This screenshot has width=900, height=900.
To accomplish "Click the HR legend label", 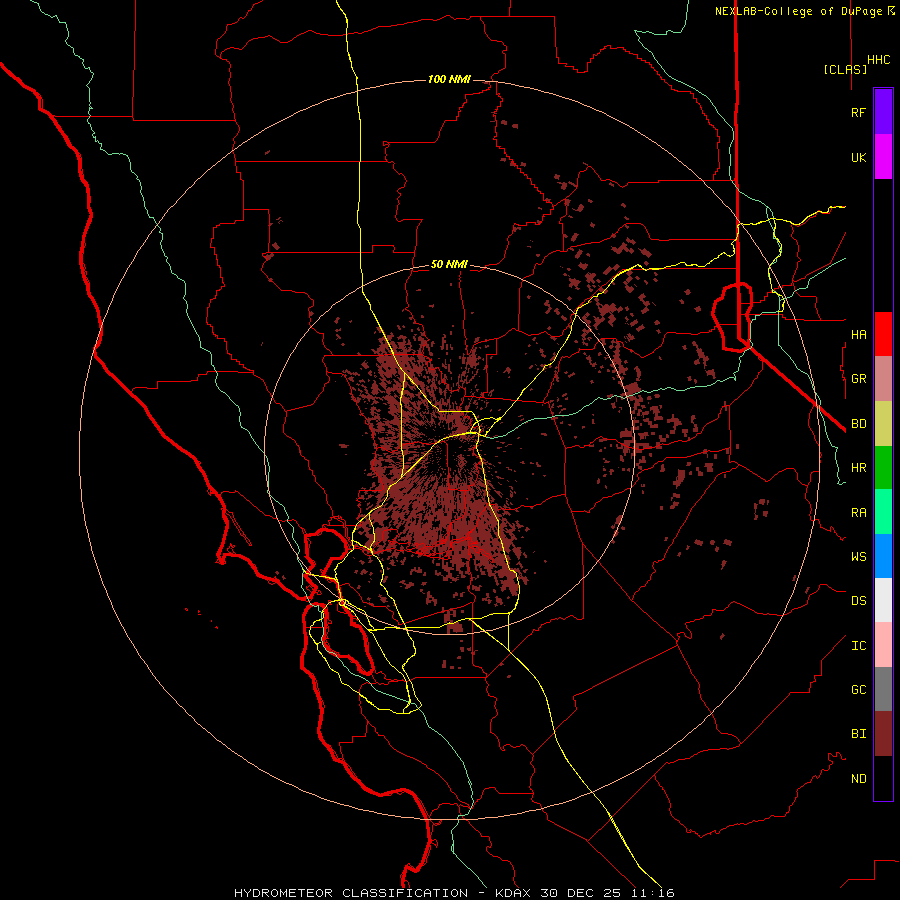I will (858, 468).
